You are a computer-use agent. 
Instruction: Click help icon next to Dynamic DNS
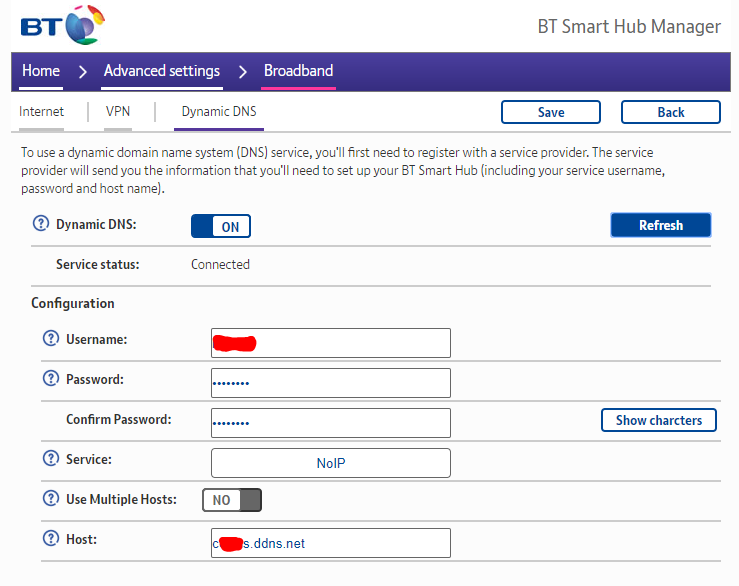point(41,226)
